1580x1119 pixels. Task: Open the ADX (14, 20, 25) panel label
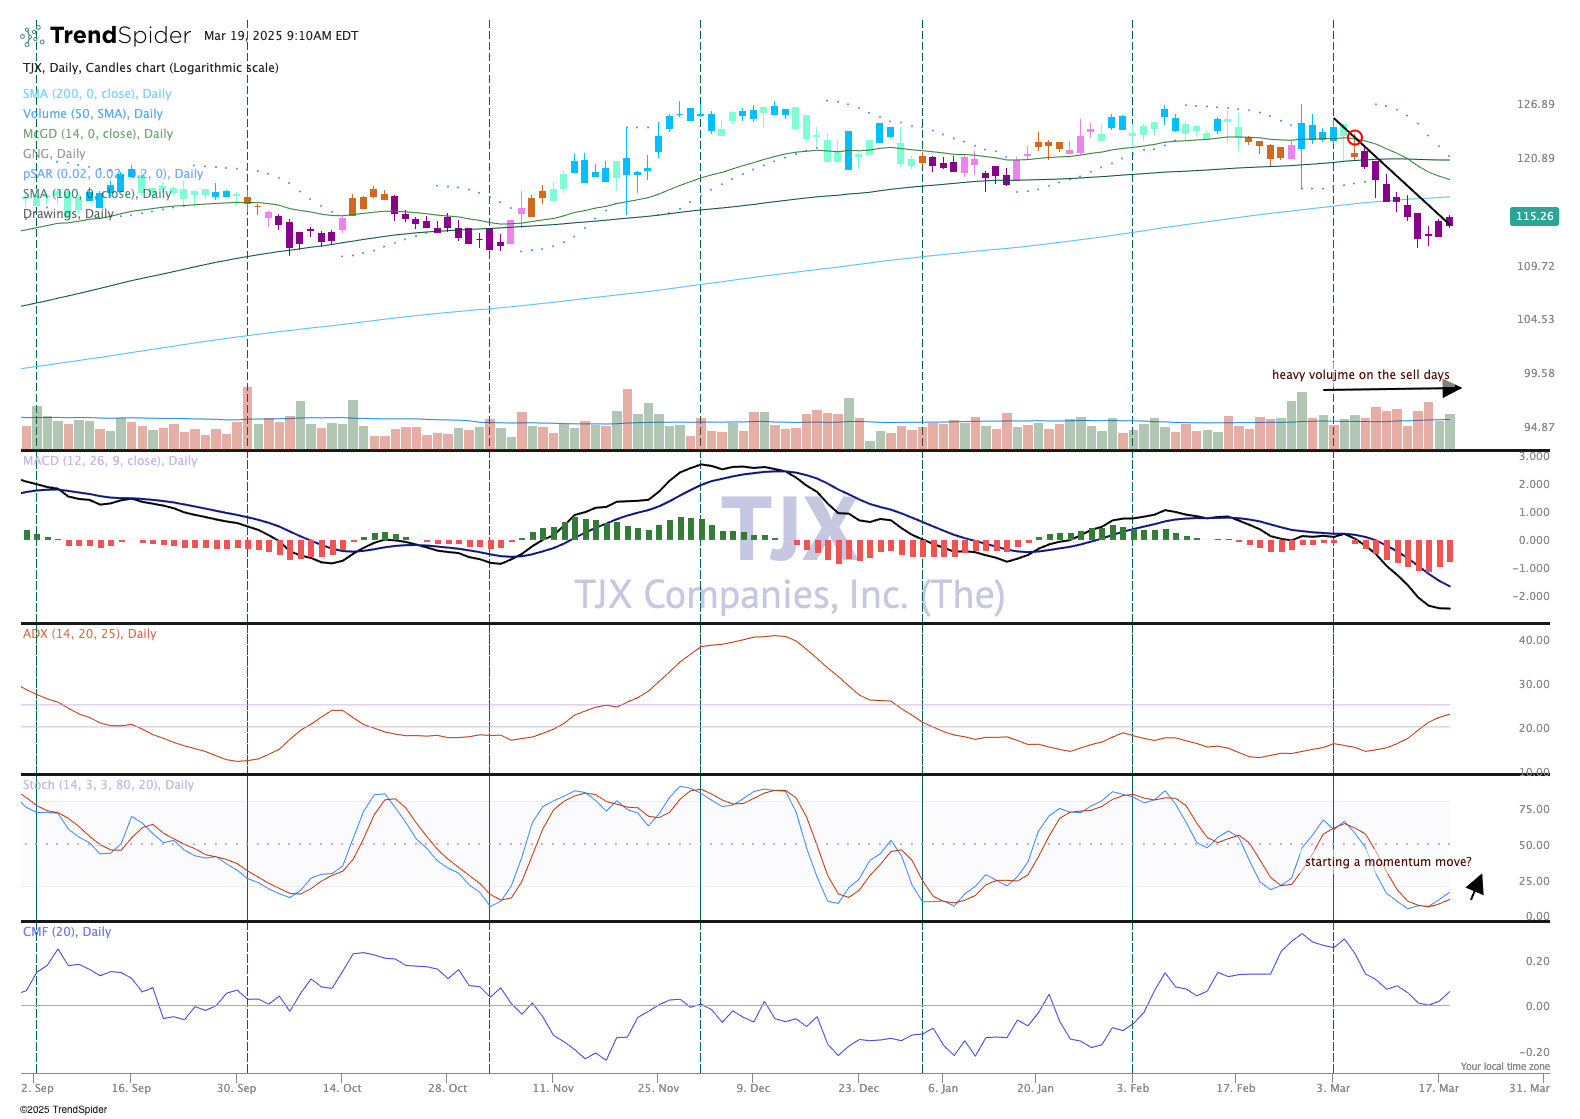pos(90,634)
